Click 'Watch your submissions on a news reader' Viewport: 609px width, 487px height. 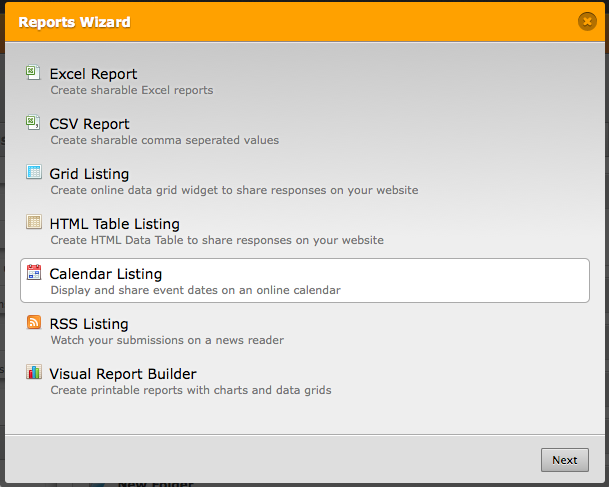(166, 340)
